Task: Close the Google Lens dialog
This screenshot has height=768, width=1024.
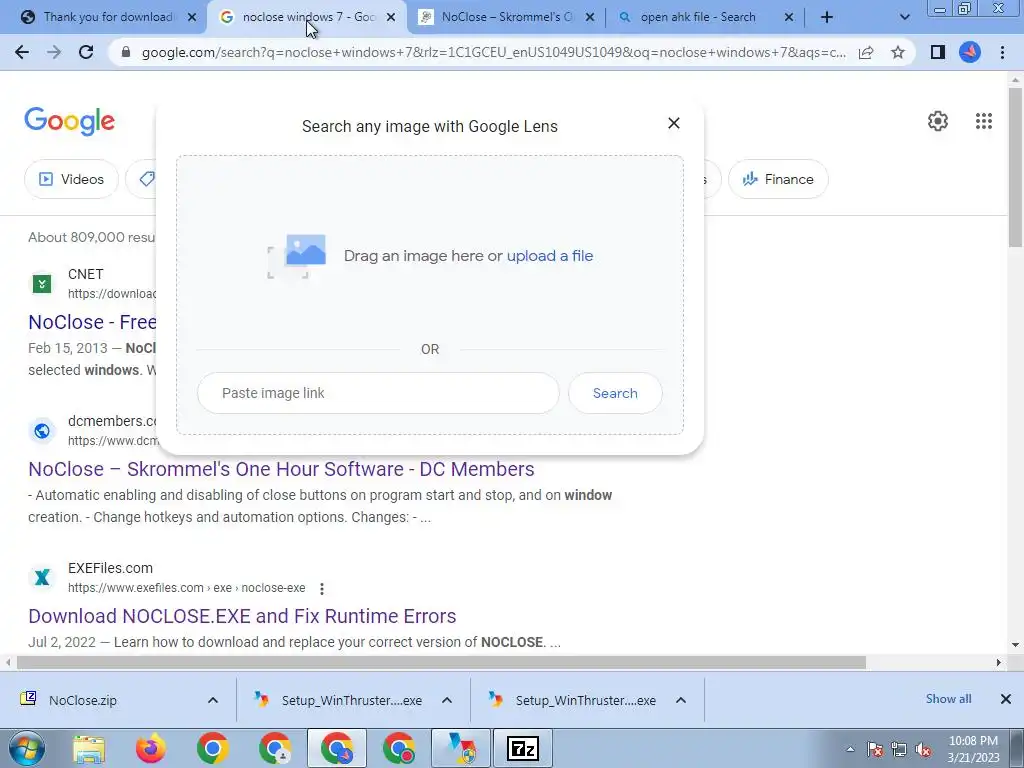Action: (x=674, y=123)
